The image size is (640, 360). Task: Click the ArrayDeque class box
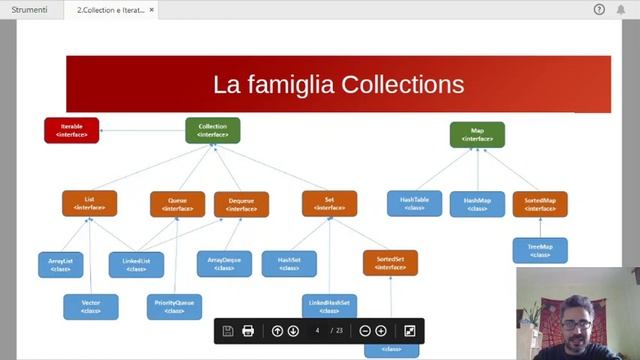[224, 264]
